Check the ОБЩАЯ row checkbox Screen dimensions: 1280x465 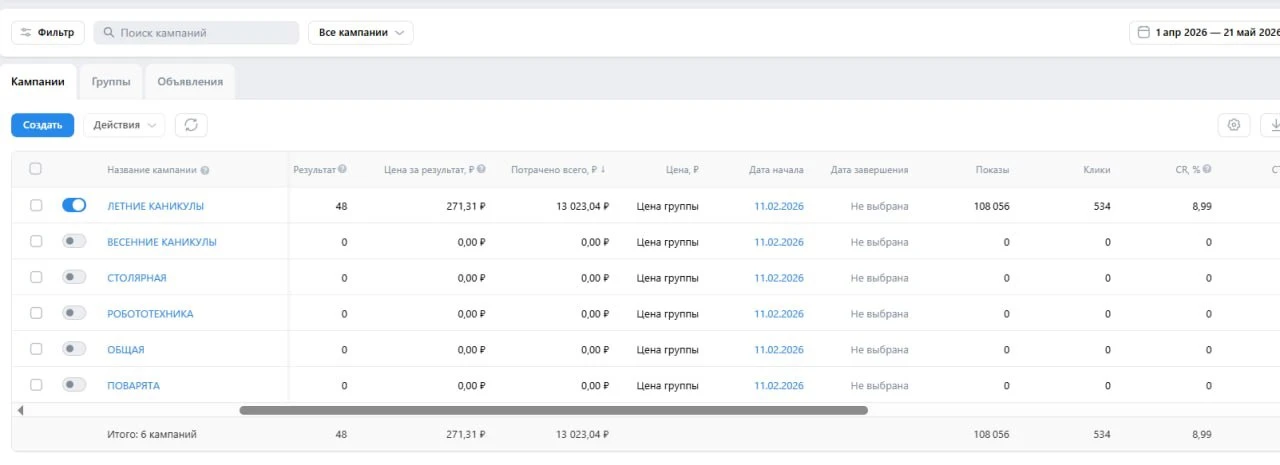click(36, 349)
